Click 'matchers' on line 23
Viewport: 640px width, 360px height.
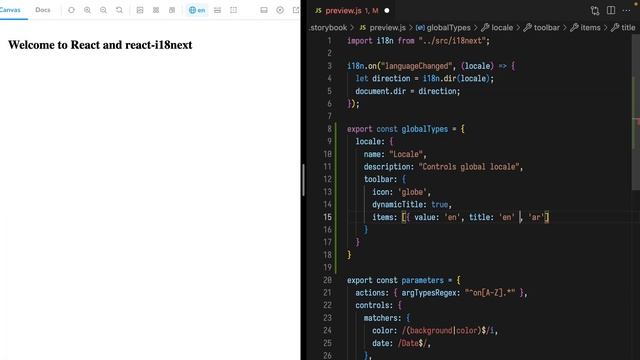380,318
